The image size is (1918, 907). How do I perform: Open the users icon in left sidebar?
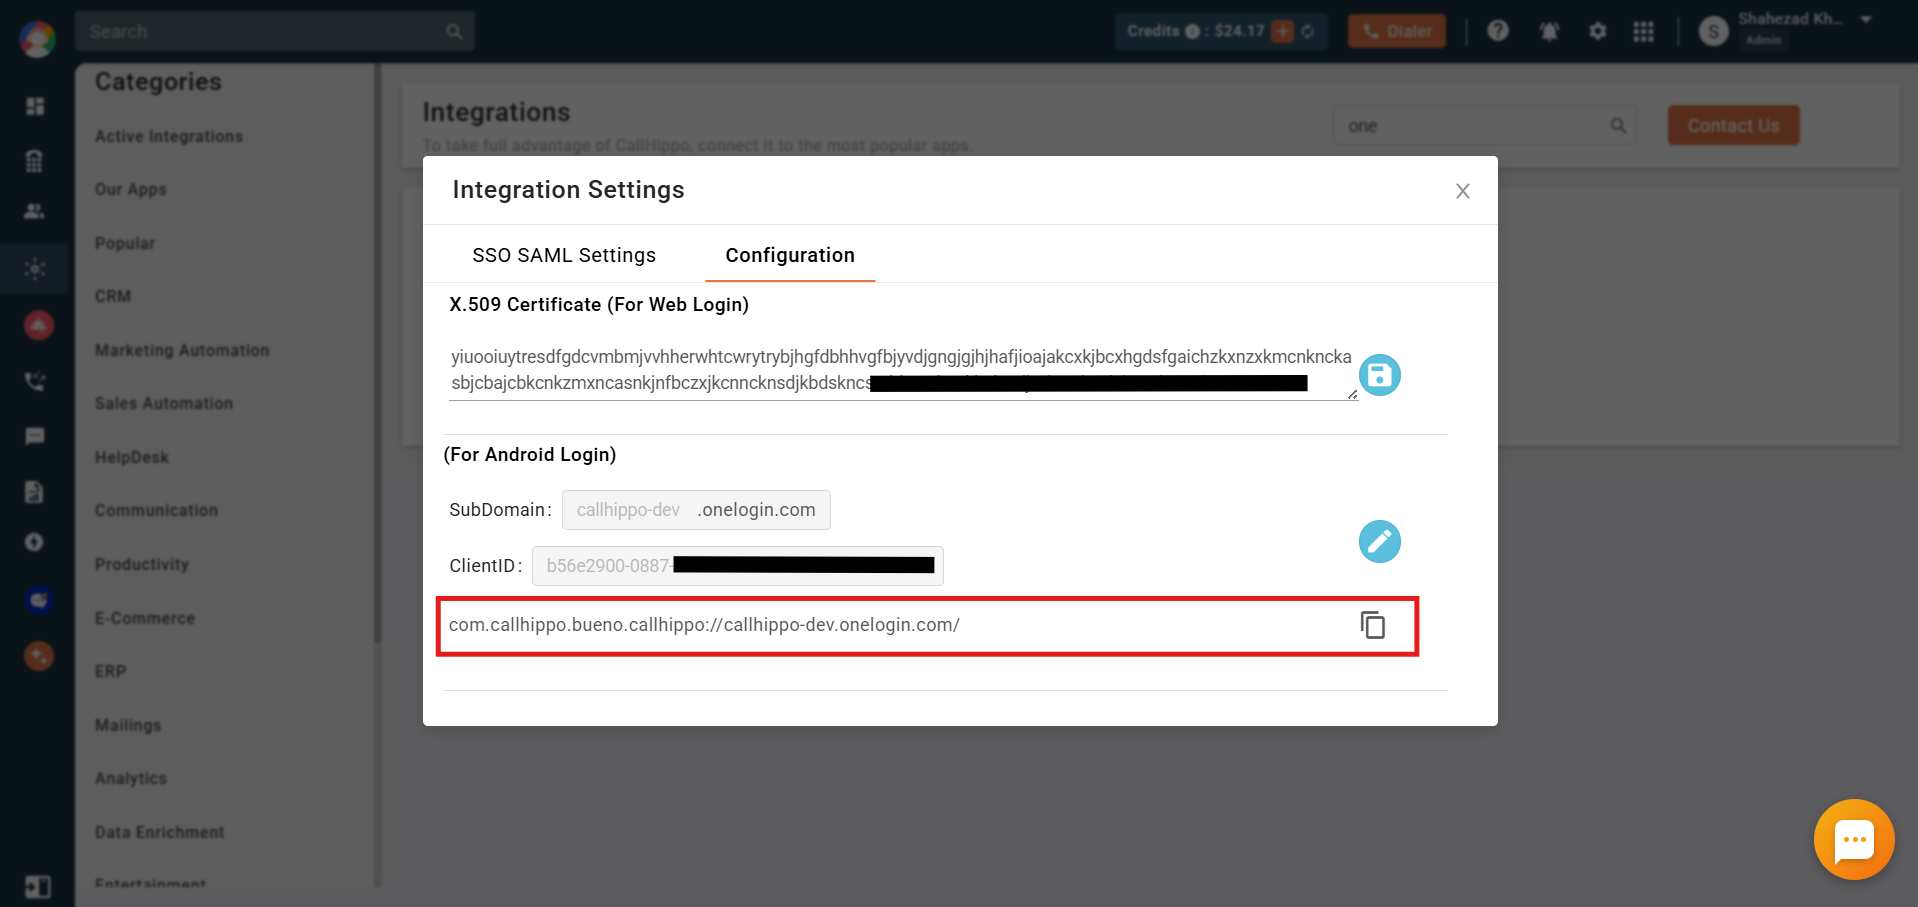click(35, 211)
